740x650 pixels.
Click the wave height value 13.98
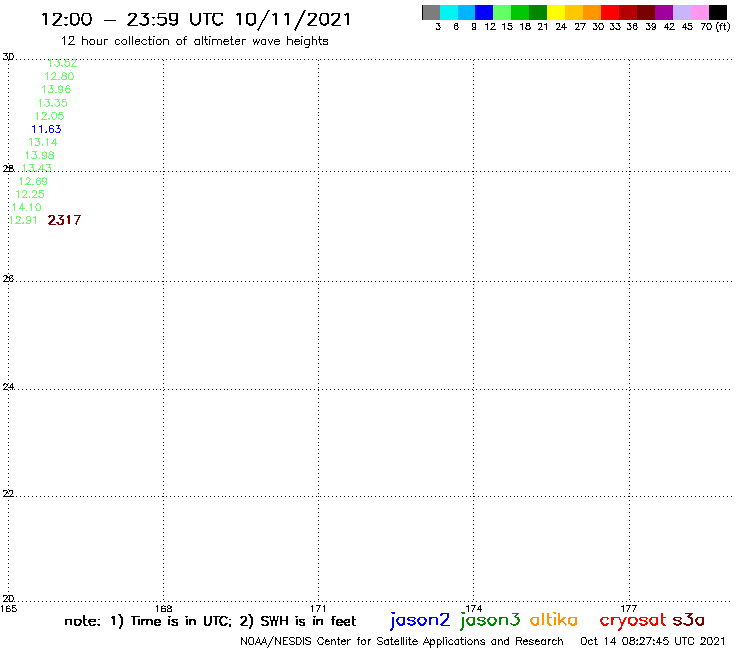click(40, 155)
